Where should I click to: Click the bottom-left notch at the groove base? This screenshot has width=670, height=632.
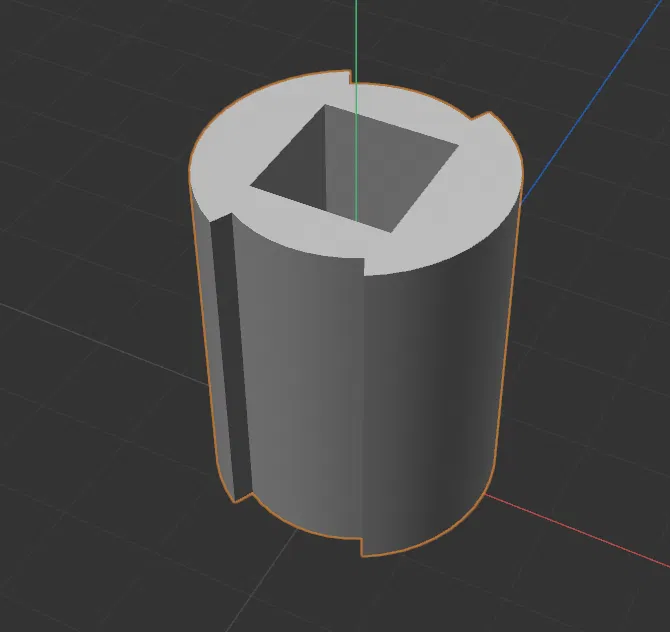[x=243, y=497]
